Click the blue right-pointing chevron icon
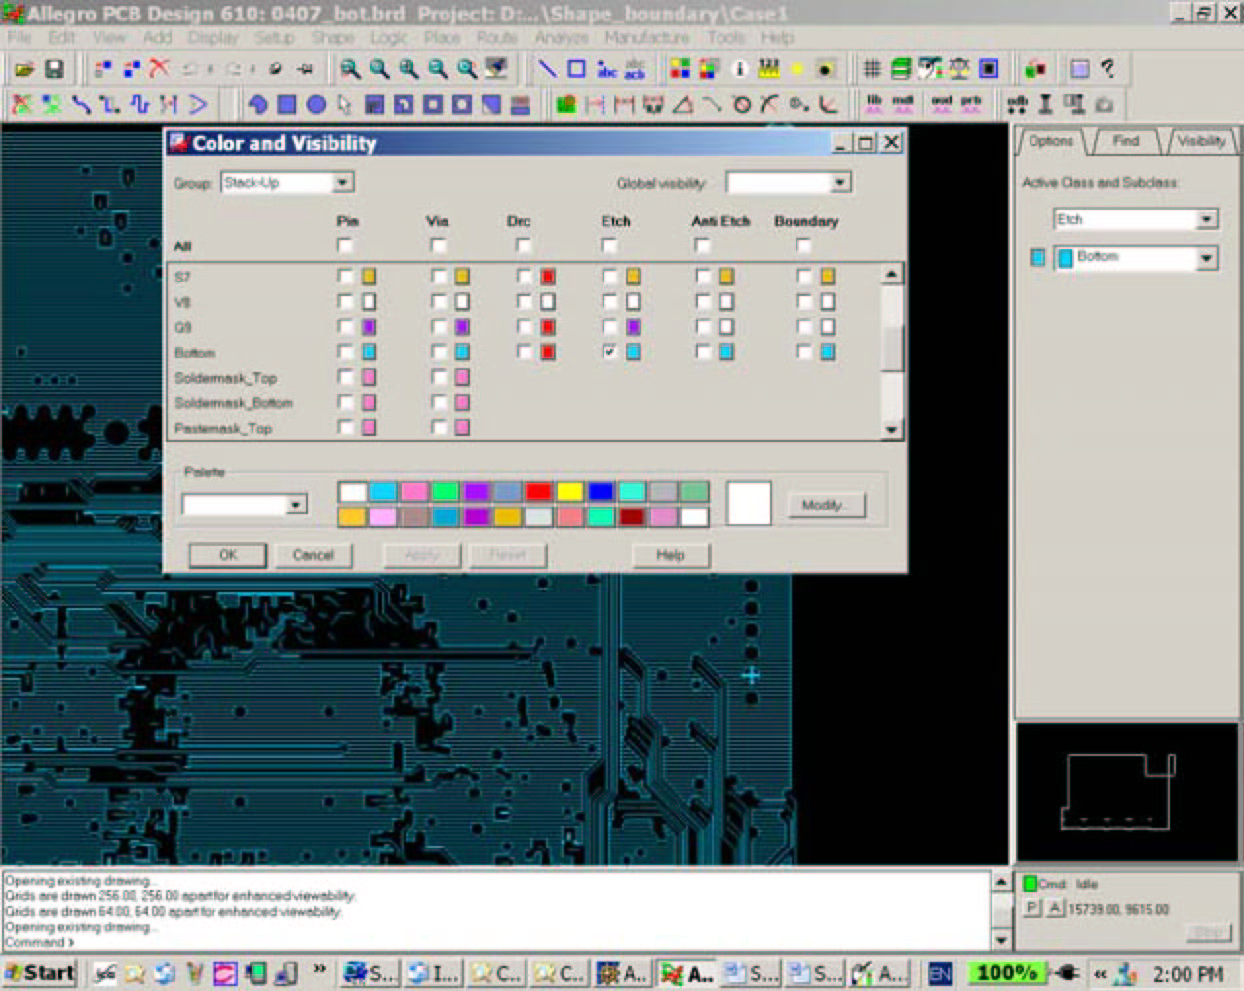Viewport: 1244px width, 991px height. click(198, 104)
